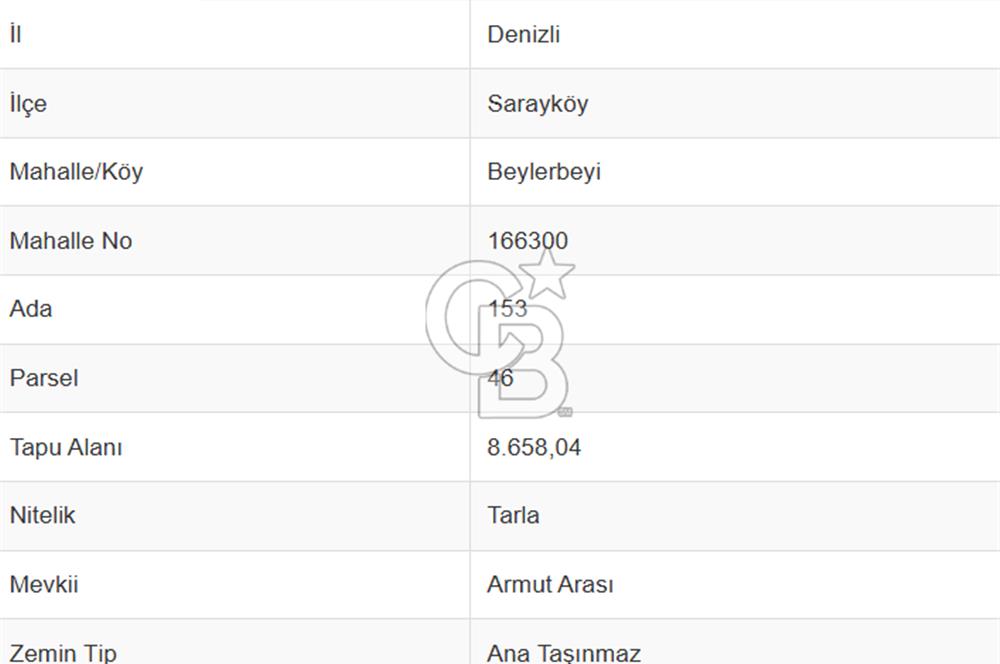Select the Sarayköy district value
The image size is (1000, 664).
click(538, 103)
